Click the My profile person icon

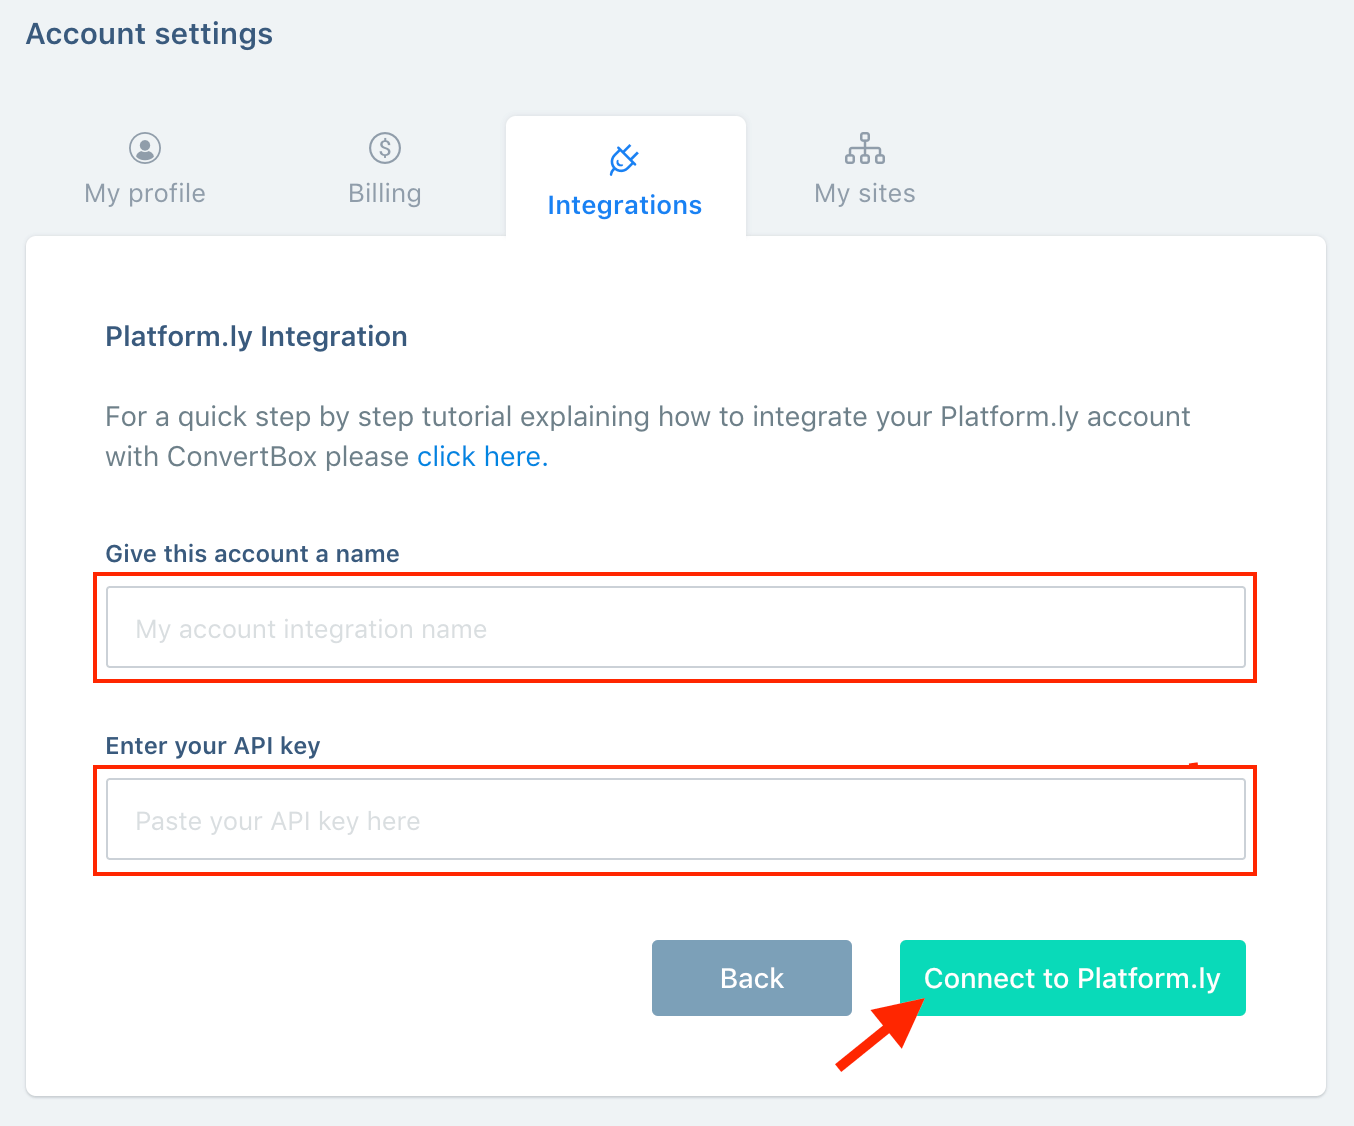(145, 148)
